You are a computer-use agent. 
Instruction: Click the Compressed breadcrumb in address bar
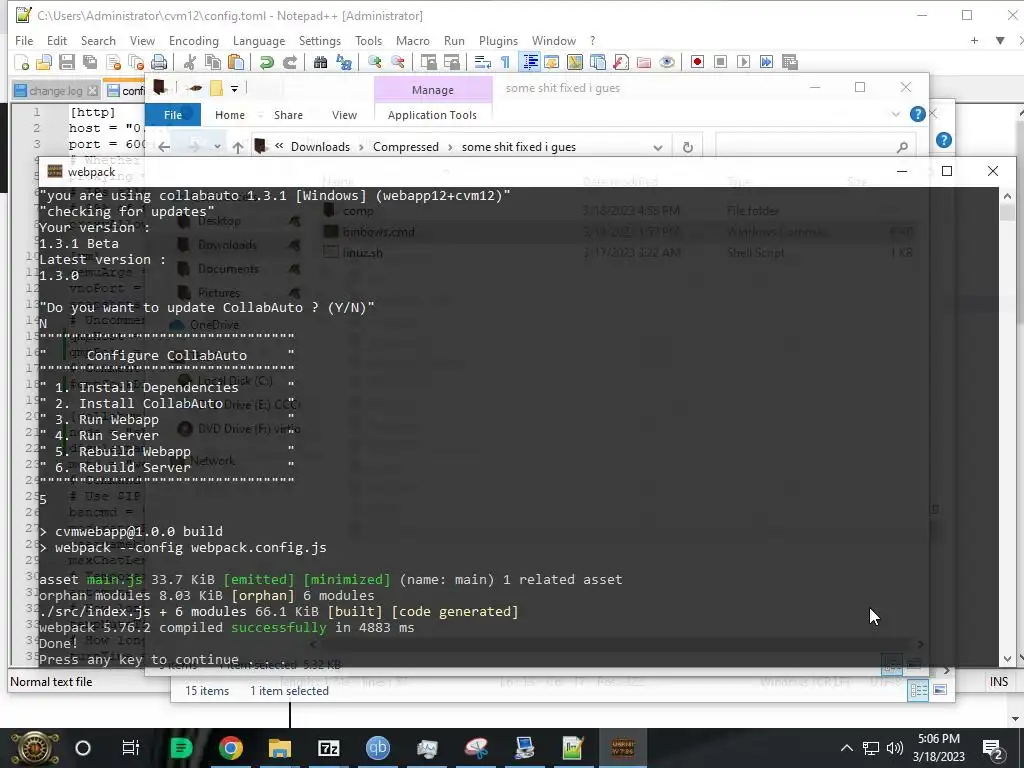pyautogui.click(x=406, y=147)
